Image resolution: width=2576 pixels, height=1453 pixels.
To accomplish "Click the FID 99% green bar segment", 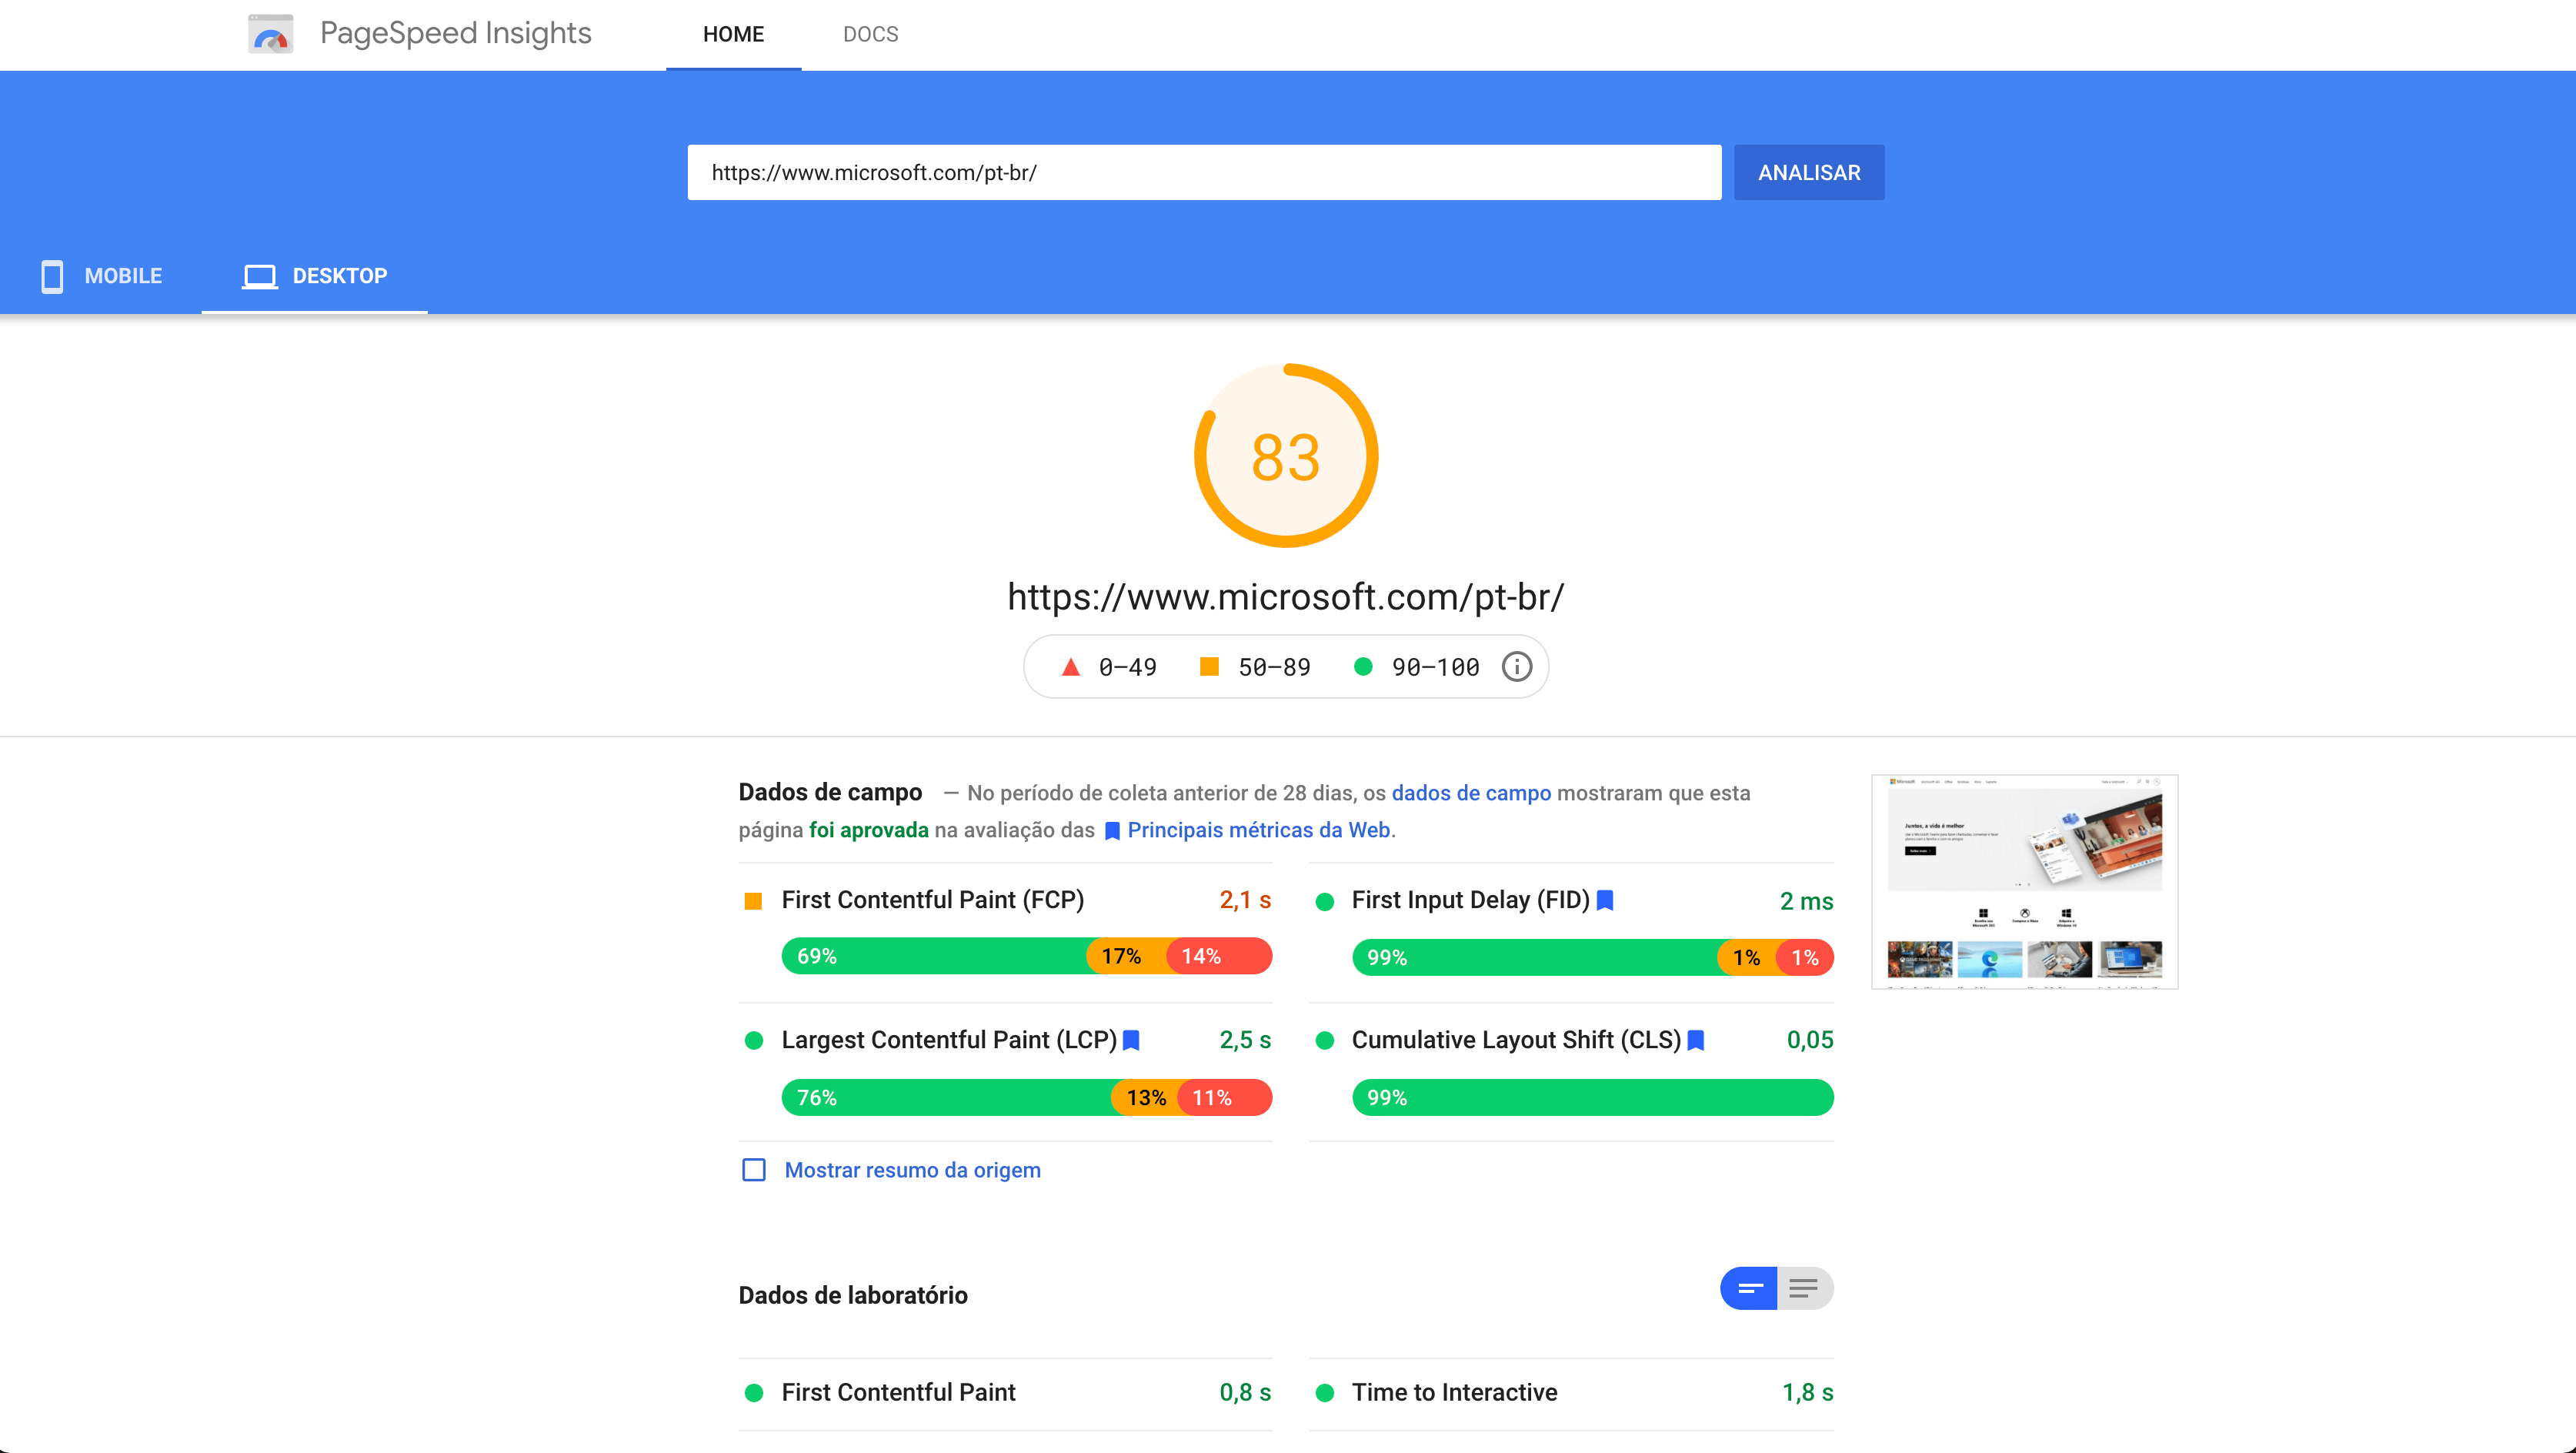I will (x=1536, y=957).
